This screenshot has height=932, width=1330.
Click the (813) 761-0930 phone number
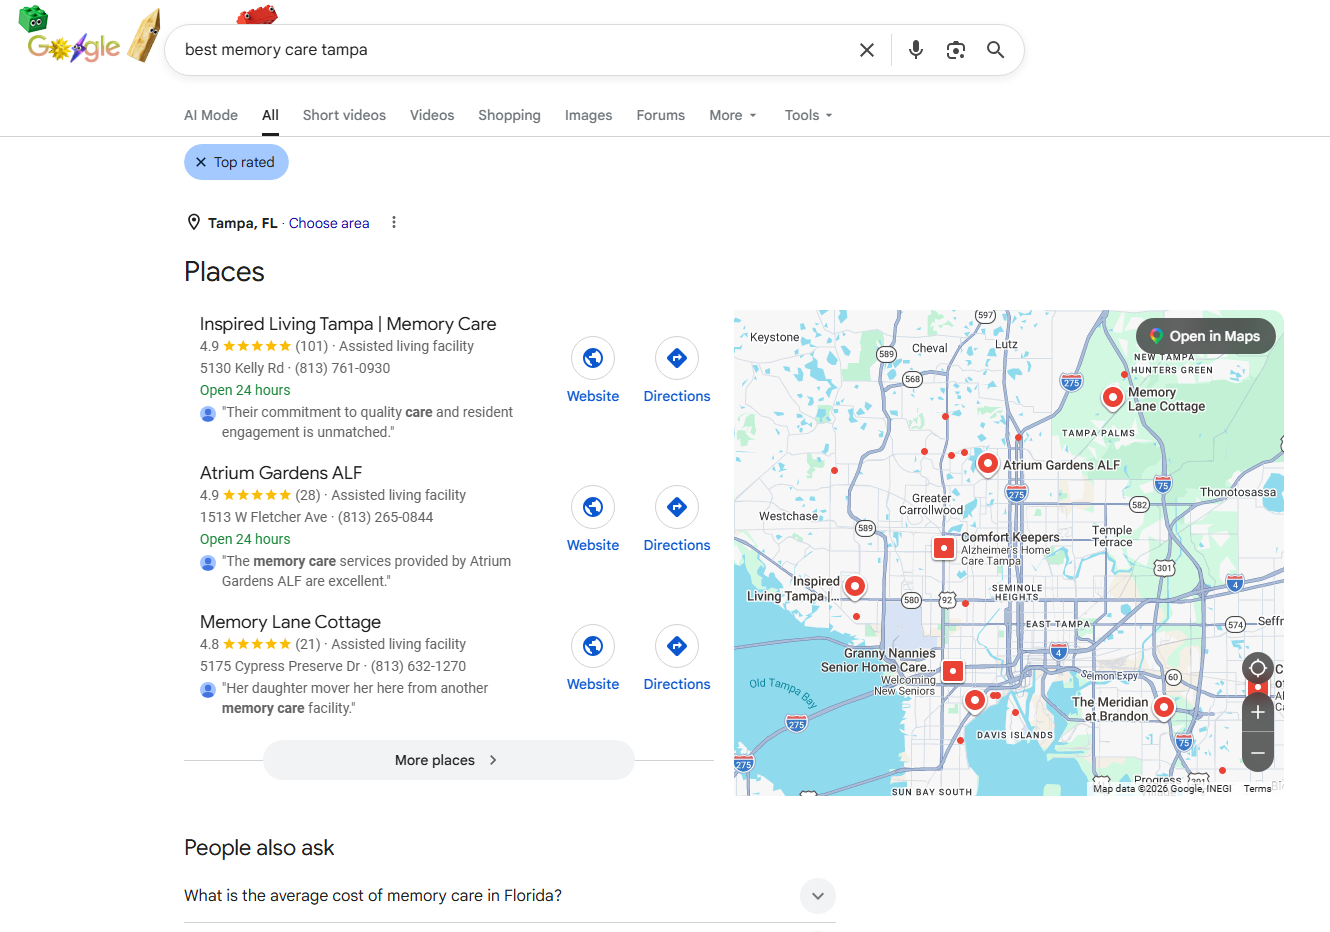(342, 368)
